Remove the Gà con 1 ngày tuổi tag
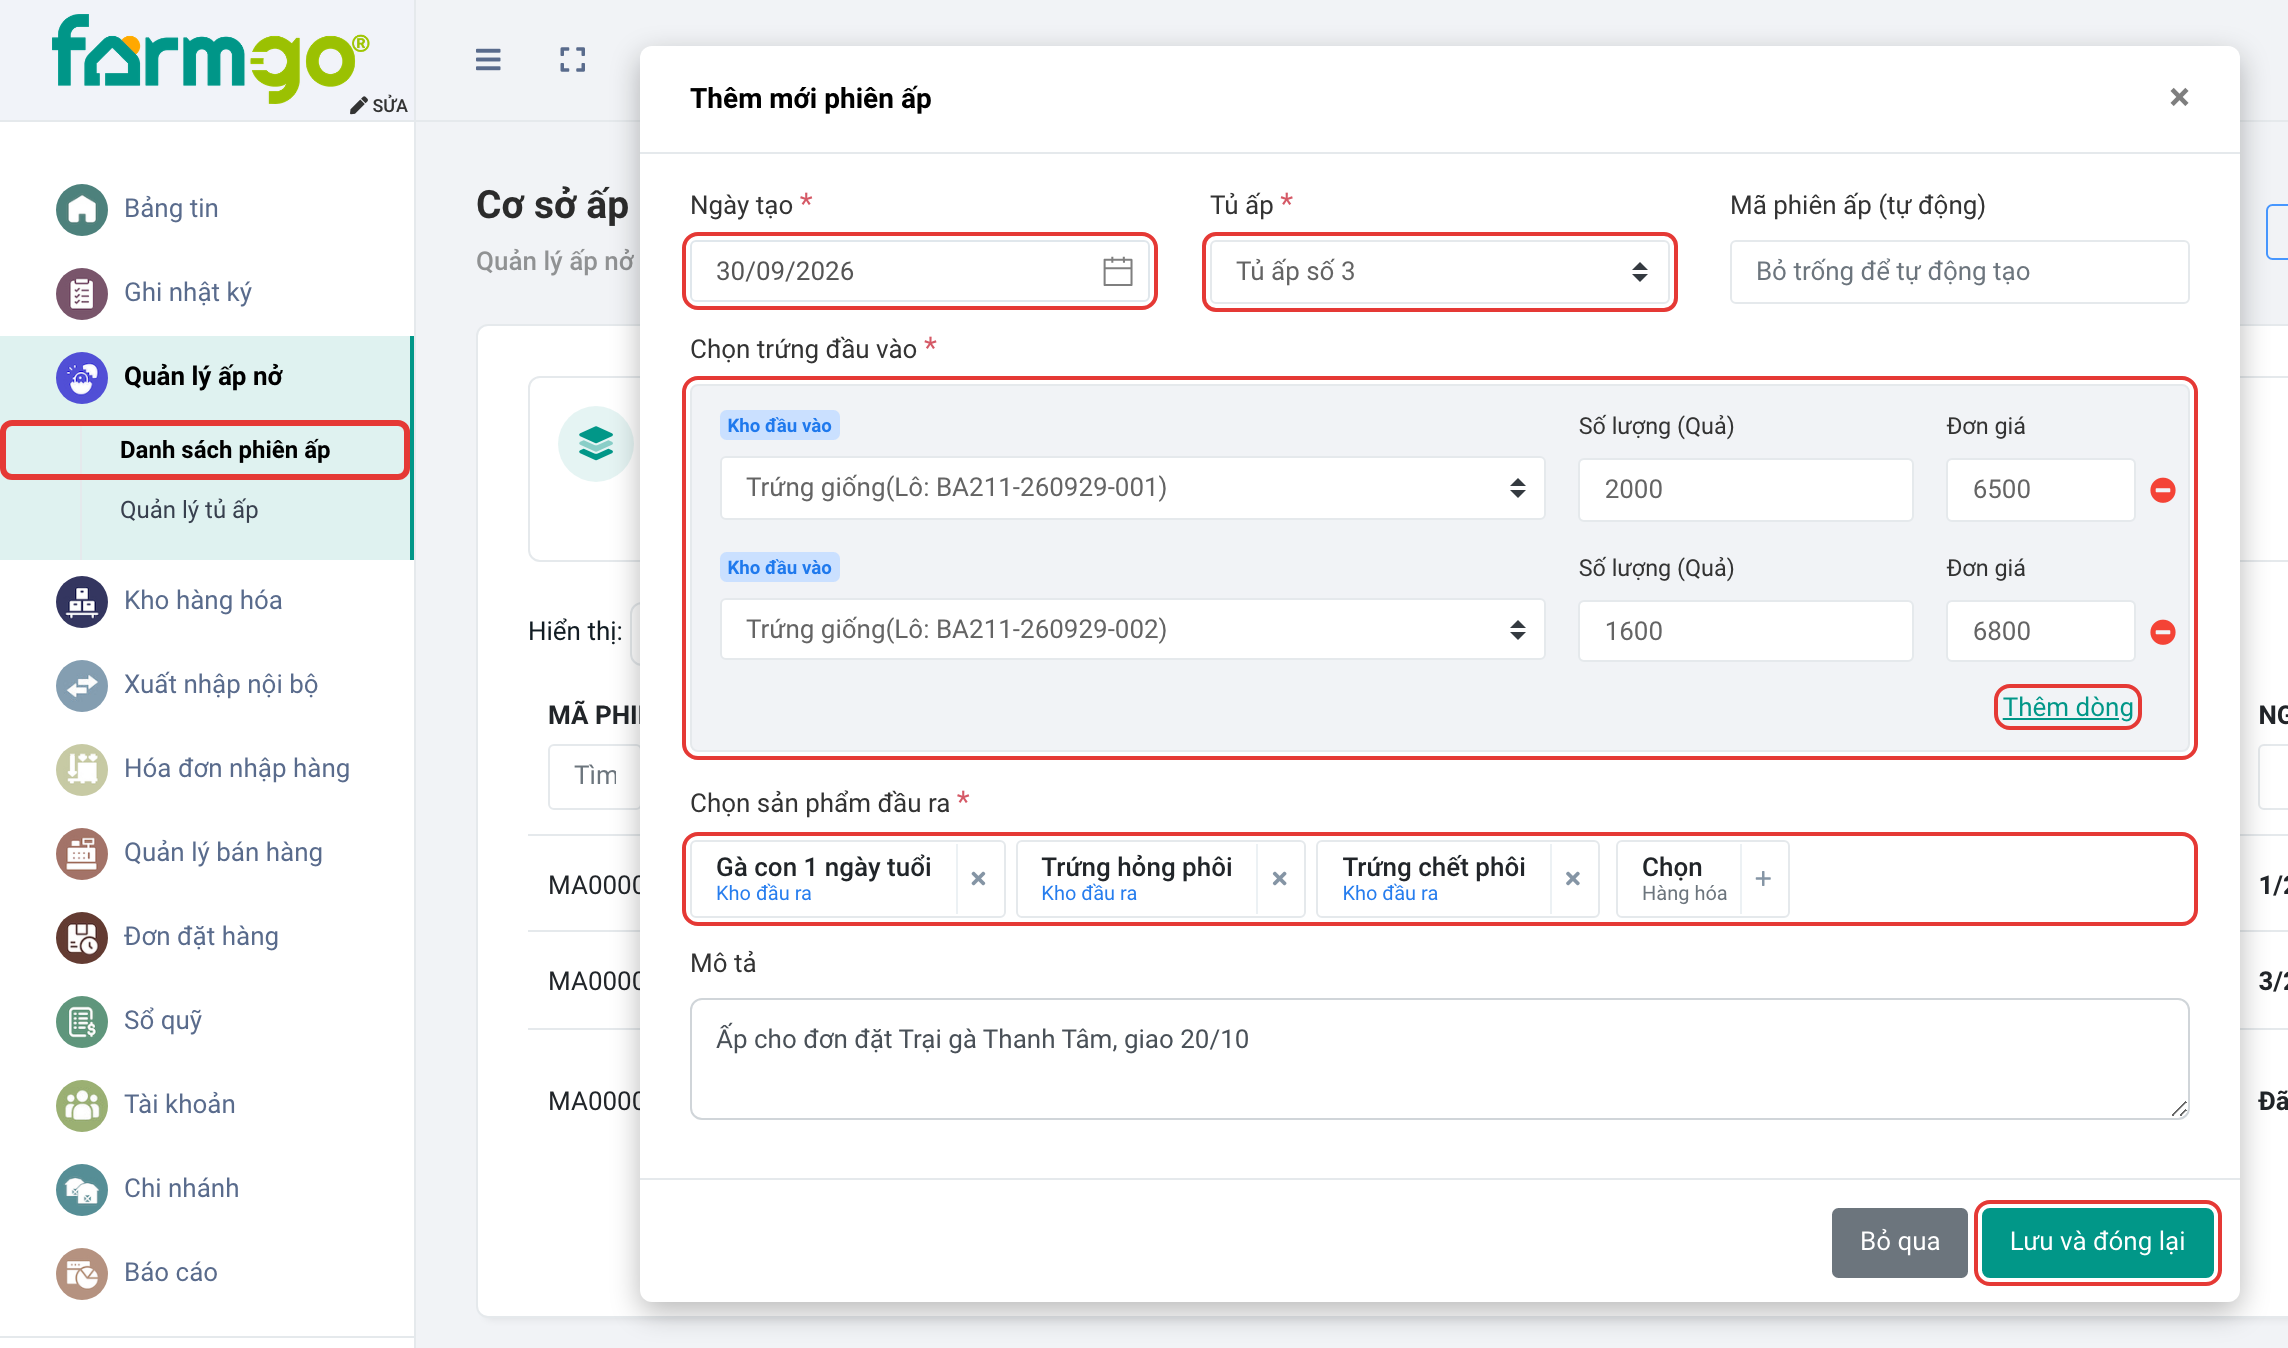This screenshot has width=2288, height=1348. [979, 878]
